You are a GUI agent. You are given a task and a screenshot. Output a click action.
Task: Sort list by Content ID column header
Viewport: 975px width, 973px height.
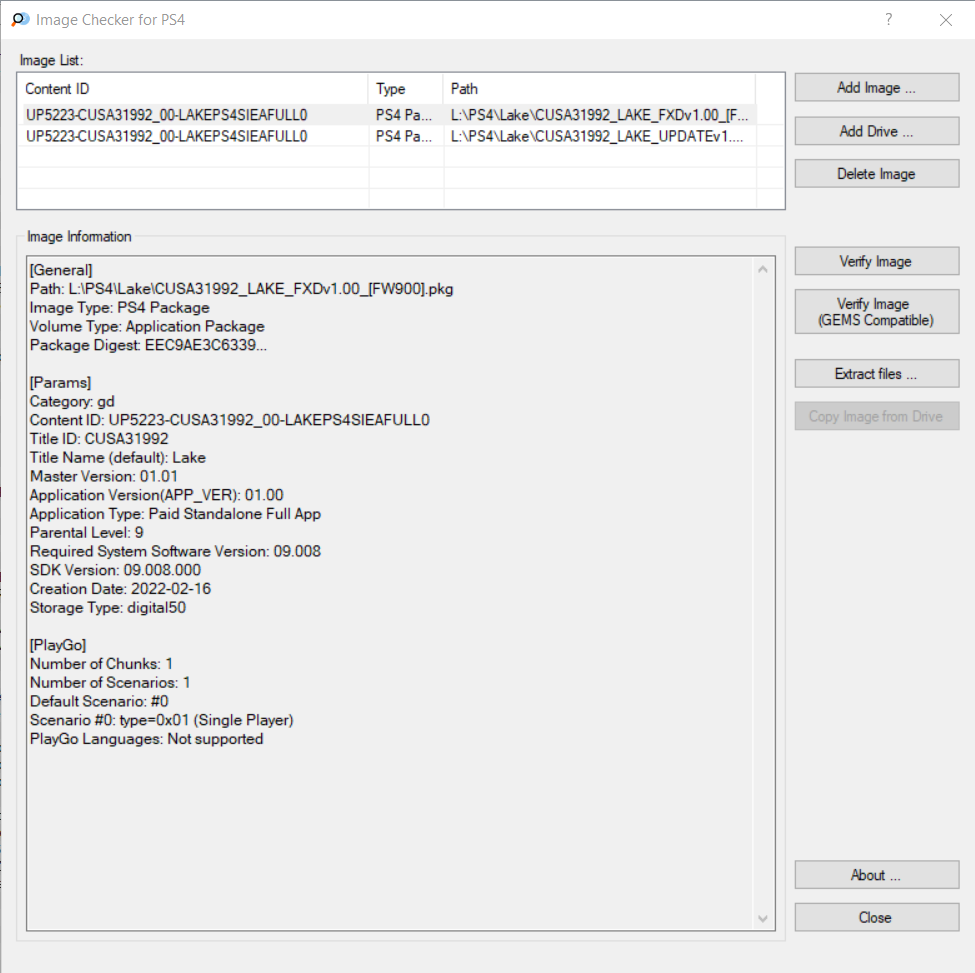(x=193, y=89)
